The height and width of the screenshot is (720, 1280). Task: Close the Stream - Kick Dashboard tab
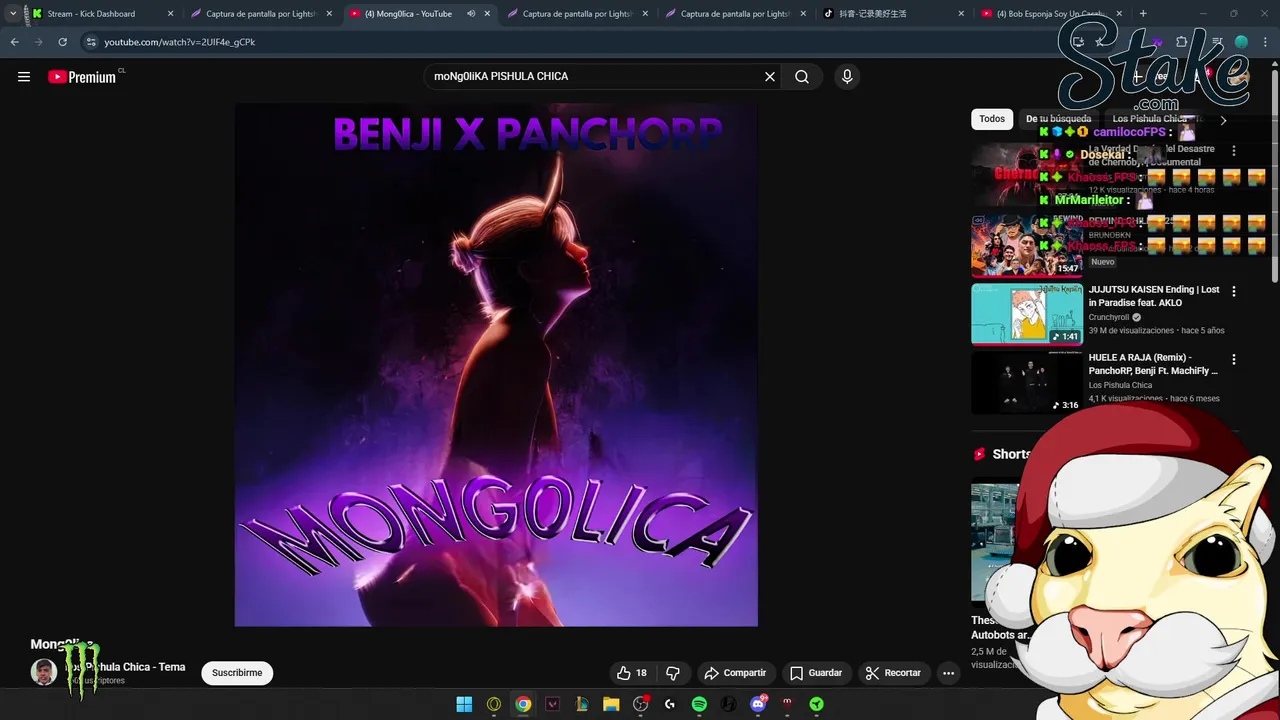171,14
